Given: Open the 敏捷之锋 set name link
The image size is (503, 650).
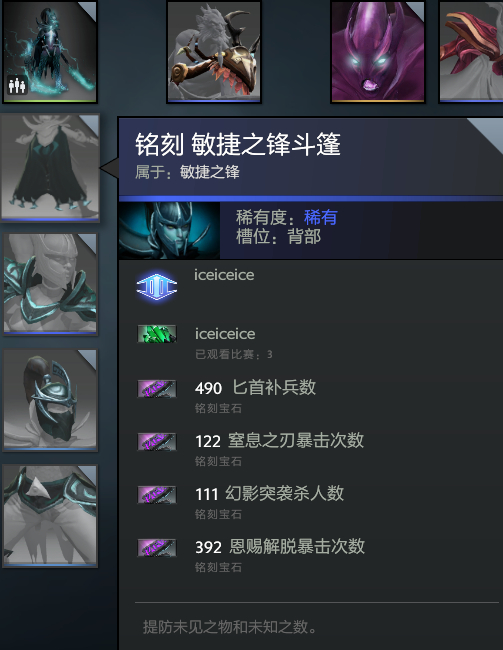Looking at the screenshot, I should 209,172.
